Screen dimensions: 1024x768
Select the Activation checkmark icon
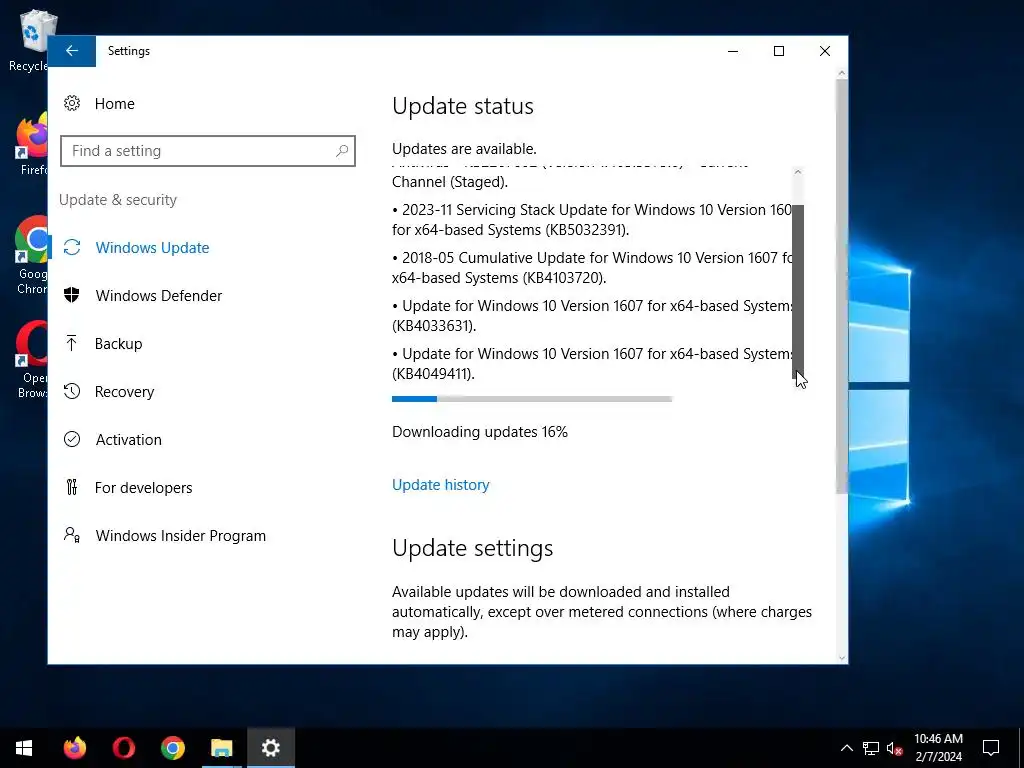click(x=72, y=440)
